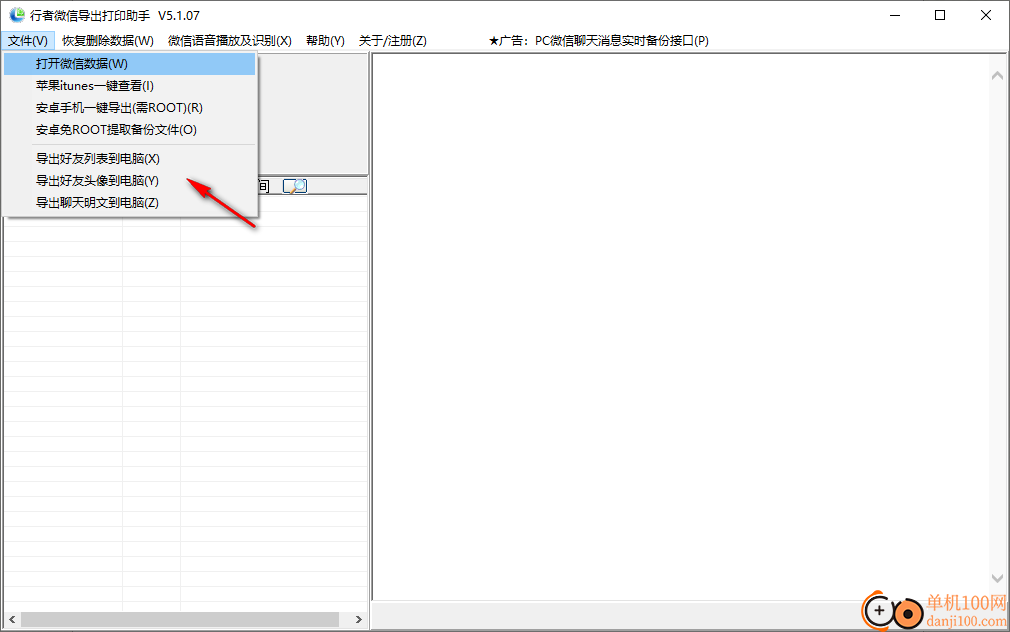The height and width of the screenshot is (632, 1010).
Task: Choose 苹果itunes一键查看(I)
Action: [x=129, y=86]
